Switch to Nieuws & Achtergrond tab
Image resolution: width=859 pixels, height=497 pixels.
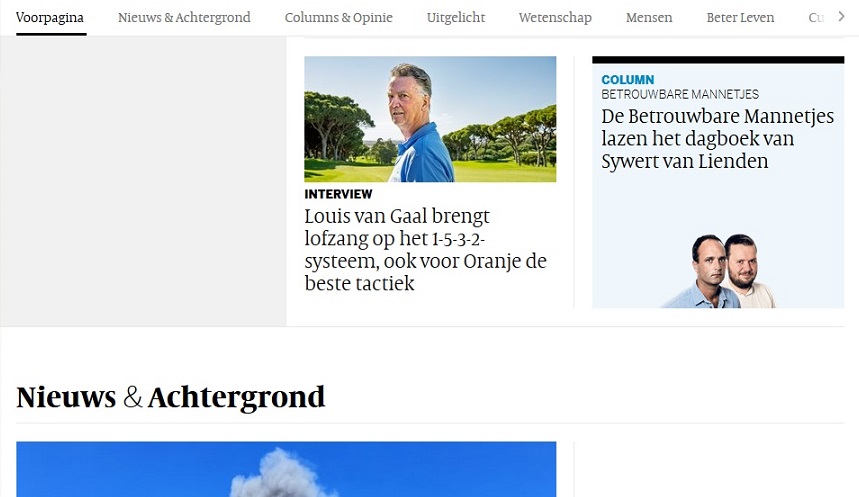184,18
